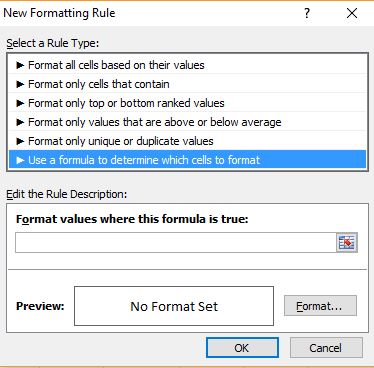The image size is (374, 368).
Task: Click arrow beside Format only cells that contain
Action: (20, 84)
